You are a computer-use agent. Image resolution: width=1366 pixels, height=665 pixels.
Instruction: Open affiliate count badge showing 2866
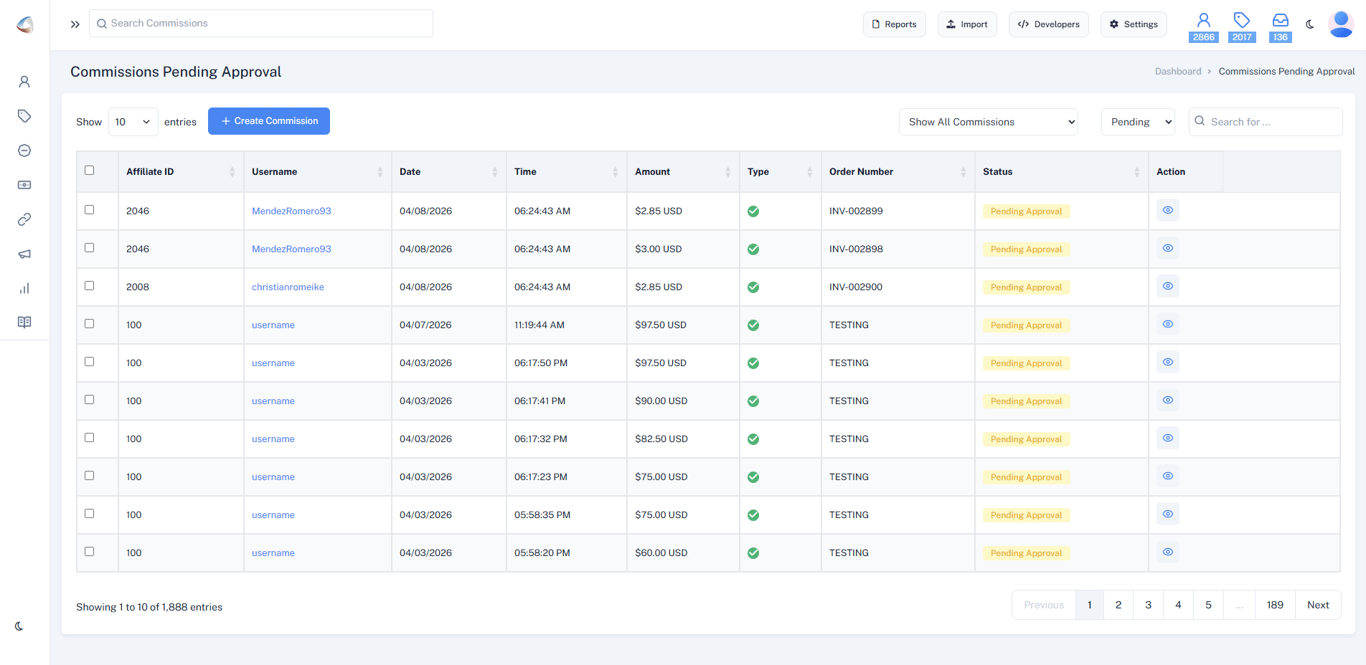(x=1203, y=24)
